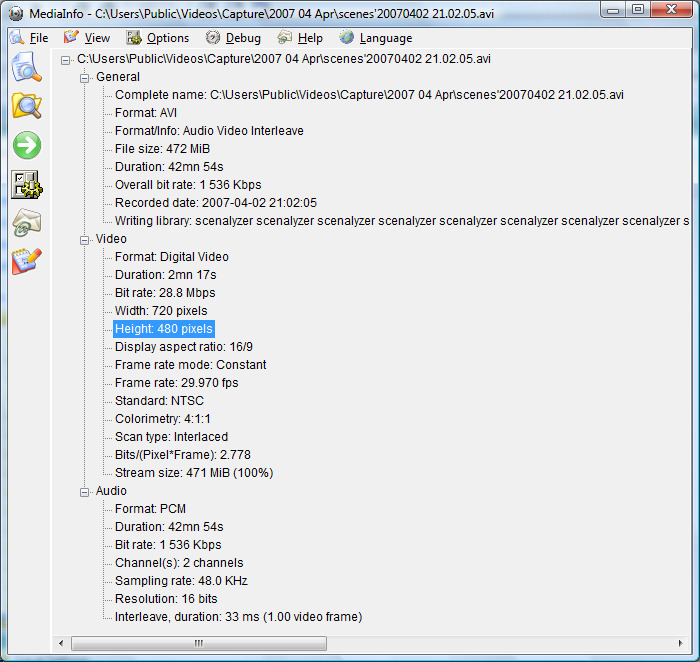This screenshot has width=700, height=662.
Task: Select 'Resolution: 16 bits' row
Action: pos(166,599)
